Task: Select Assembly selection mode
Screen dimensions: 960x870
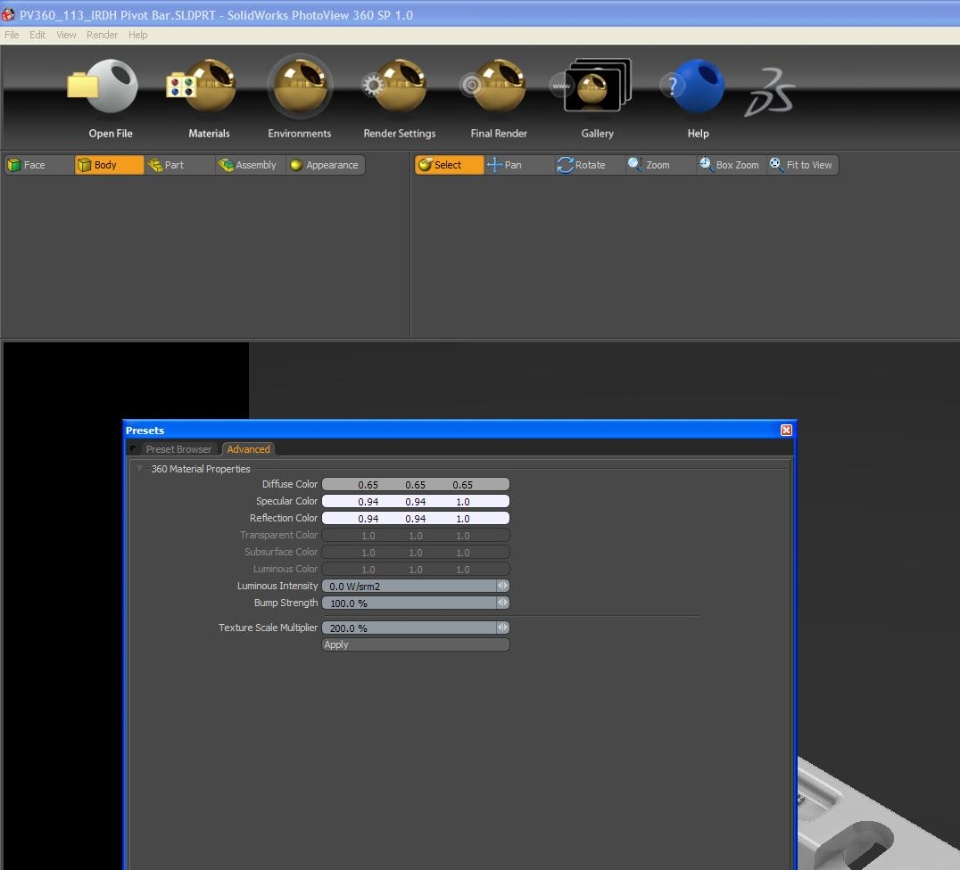Action: 250,165
